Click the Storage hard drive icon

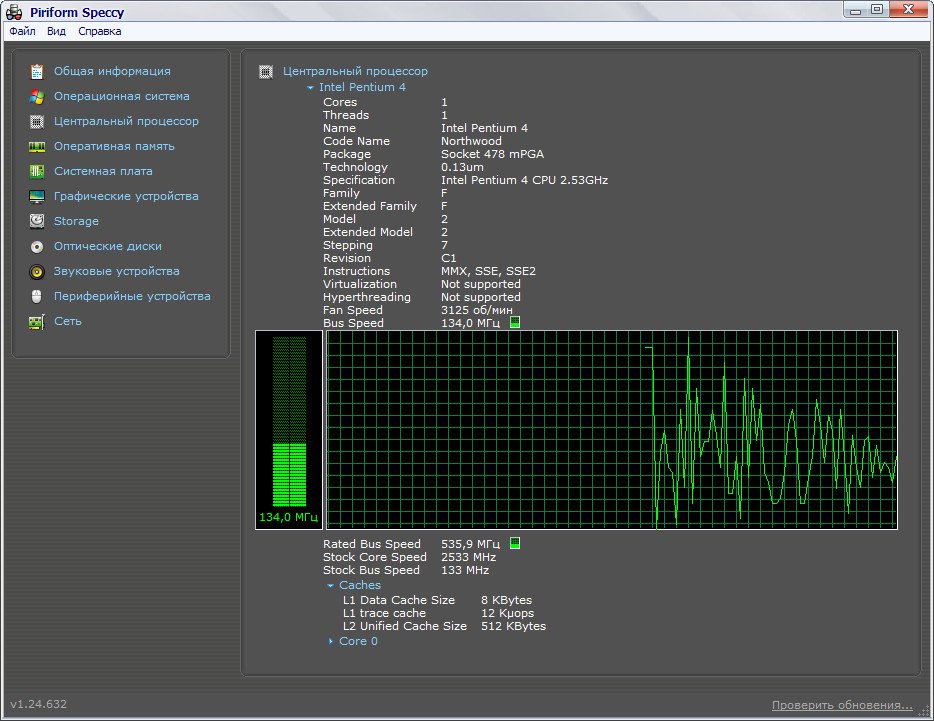click(x=37, y=221)
